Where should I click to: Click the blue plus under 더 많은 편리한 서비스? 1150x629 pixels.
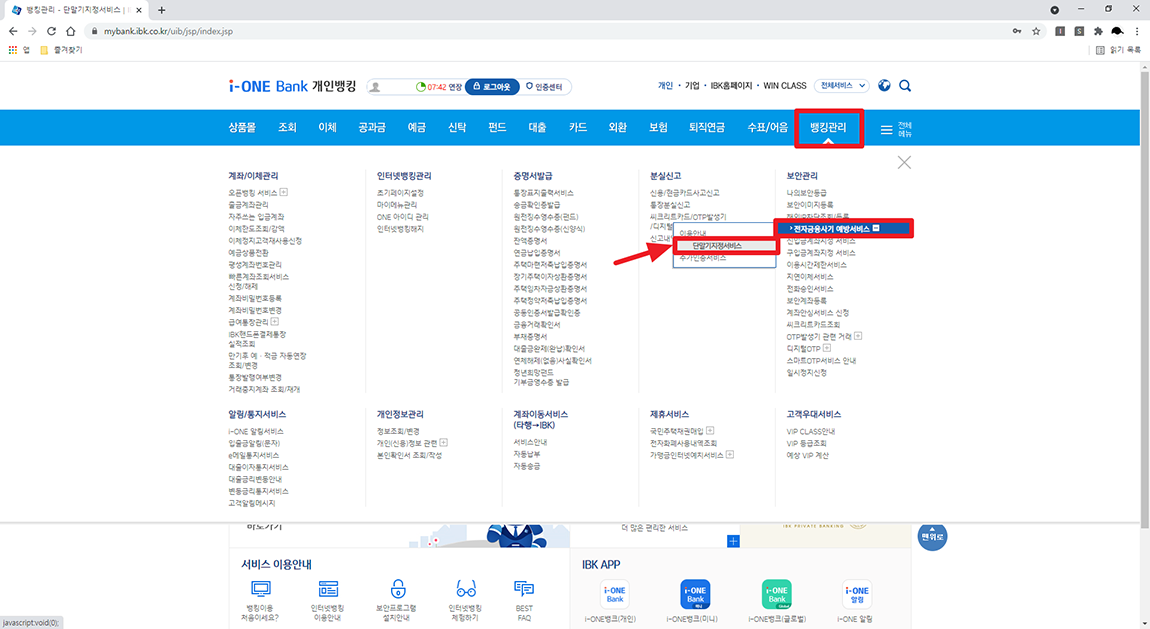(x=733, y=542)
